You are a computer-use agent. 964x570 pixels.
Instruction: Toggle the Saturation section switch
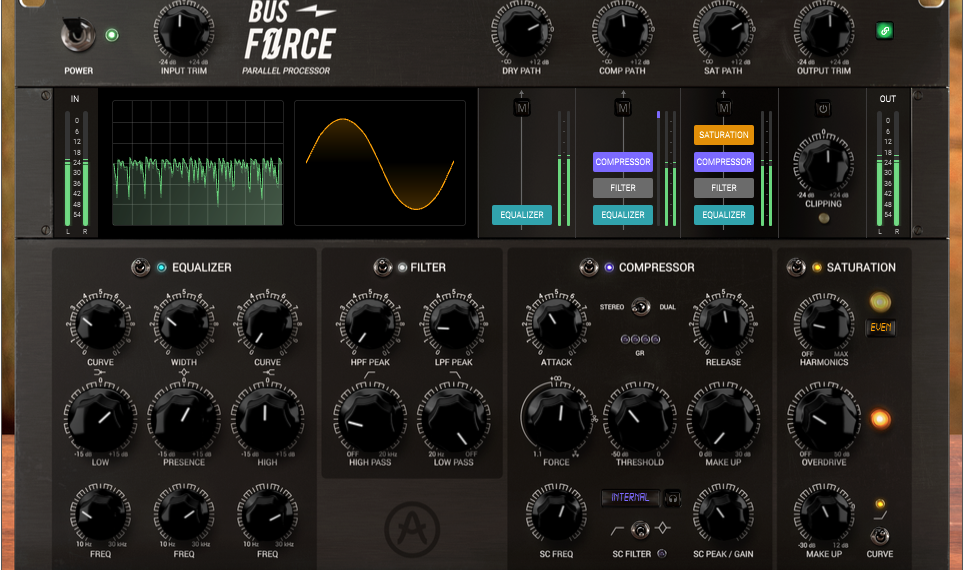tap(796, 267)
